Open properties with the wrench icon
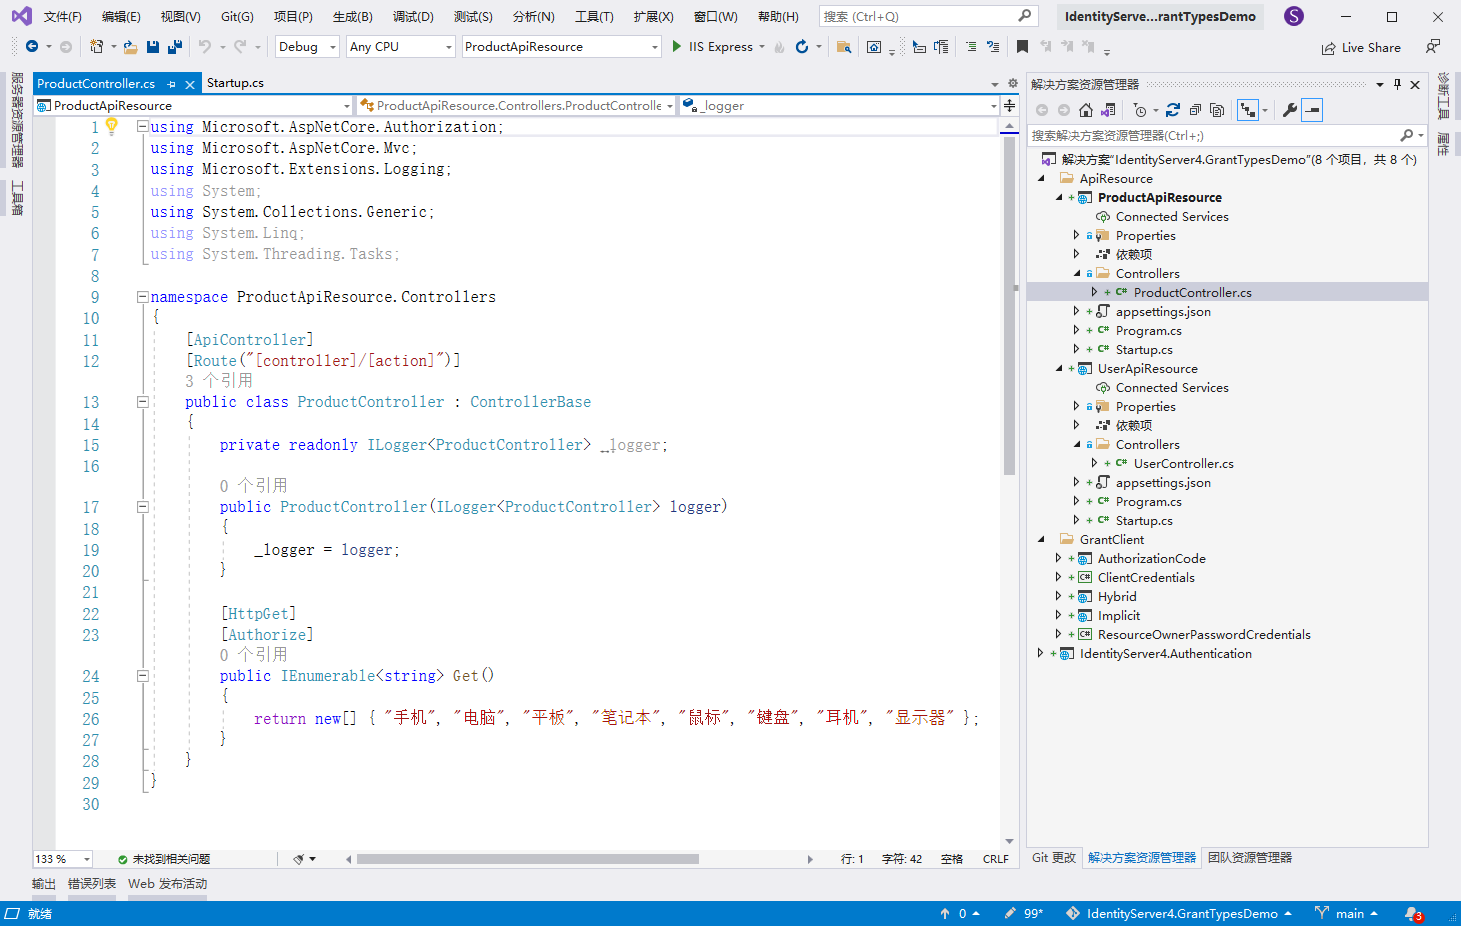The width and height of the screenshot is (1461, 926). [1290, 110]
